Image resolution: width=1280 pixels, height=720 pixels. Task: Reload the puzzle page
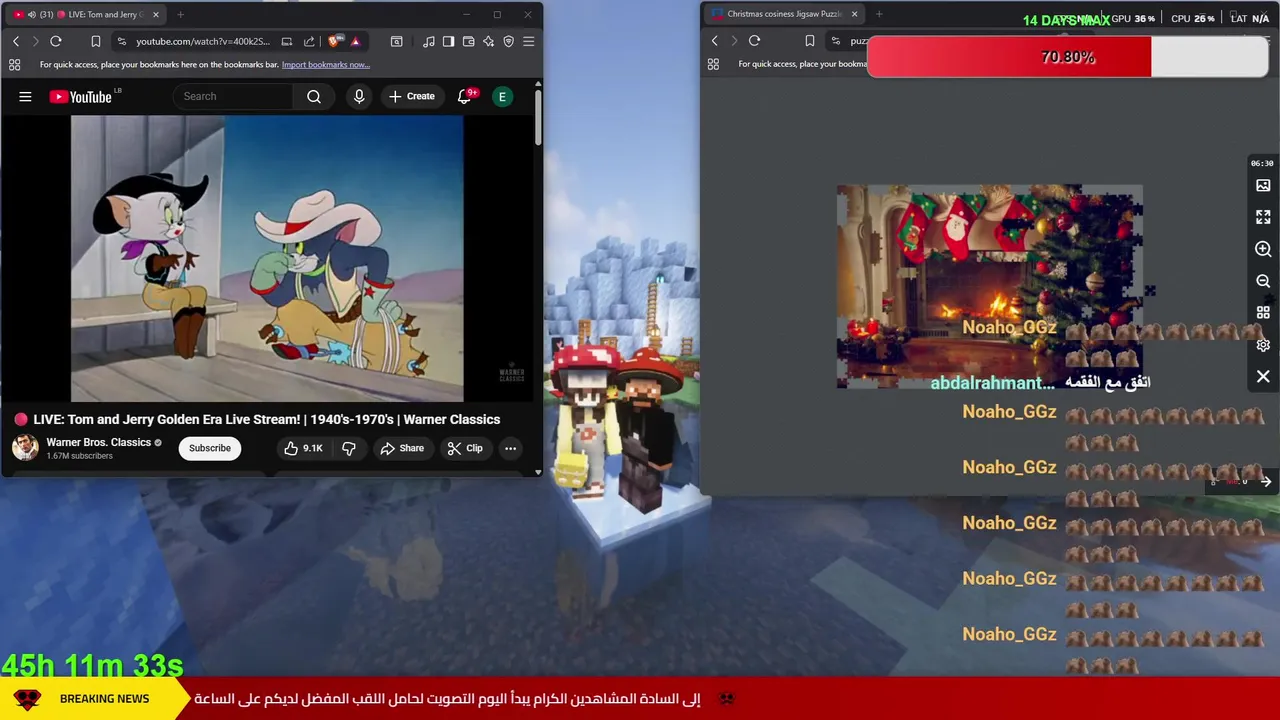coord(754,41)
